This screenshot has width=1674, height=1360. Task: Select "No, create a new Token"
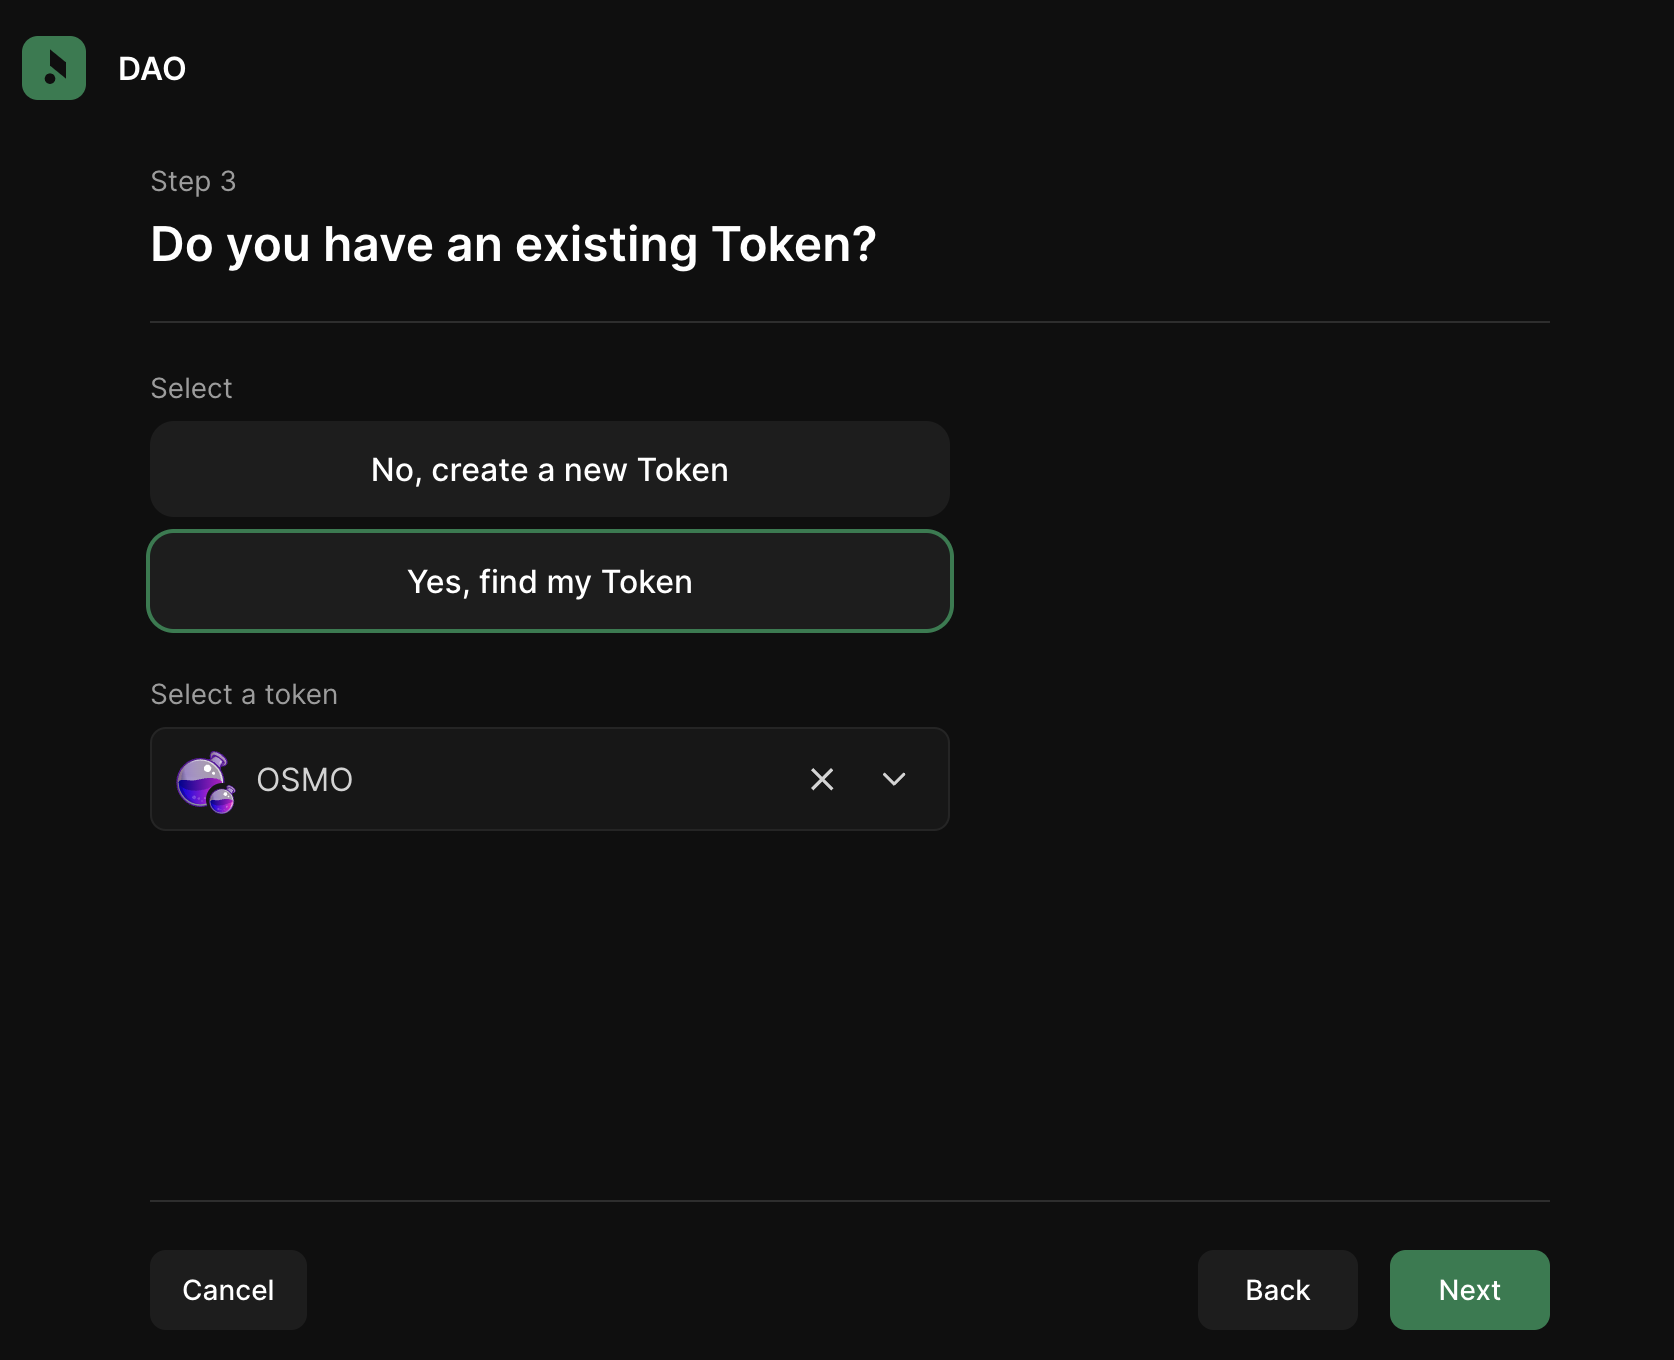[x=549, y=469]
